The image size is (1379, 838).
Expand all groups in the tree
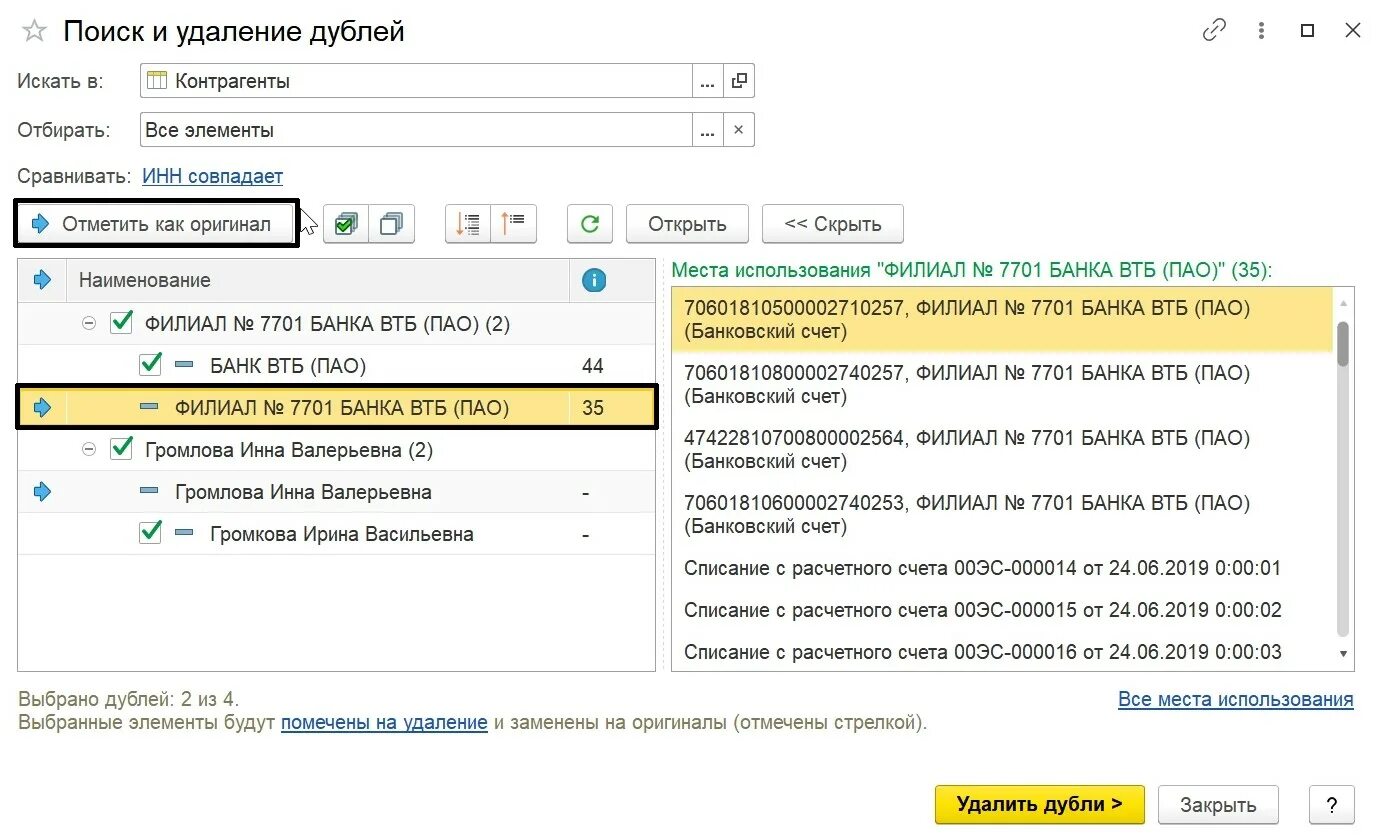coord(468,224)
